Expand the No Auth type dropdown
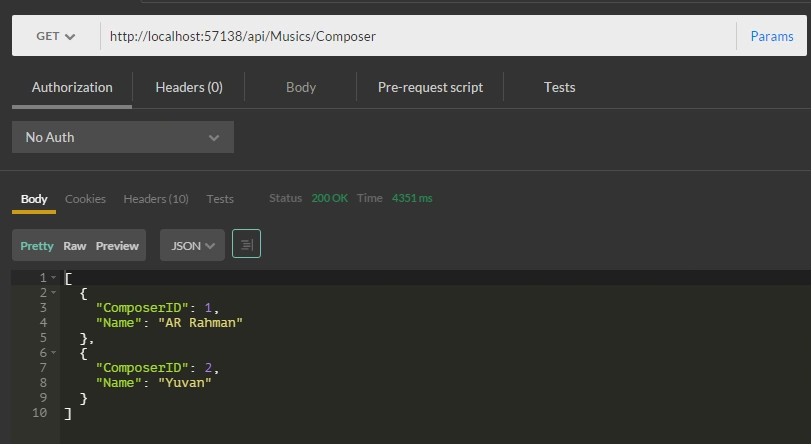 [x=123, y=137]
